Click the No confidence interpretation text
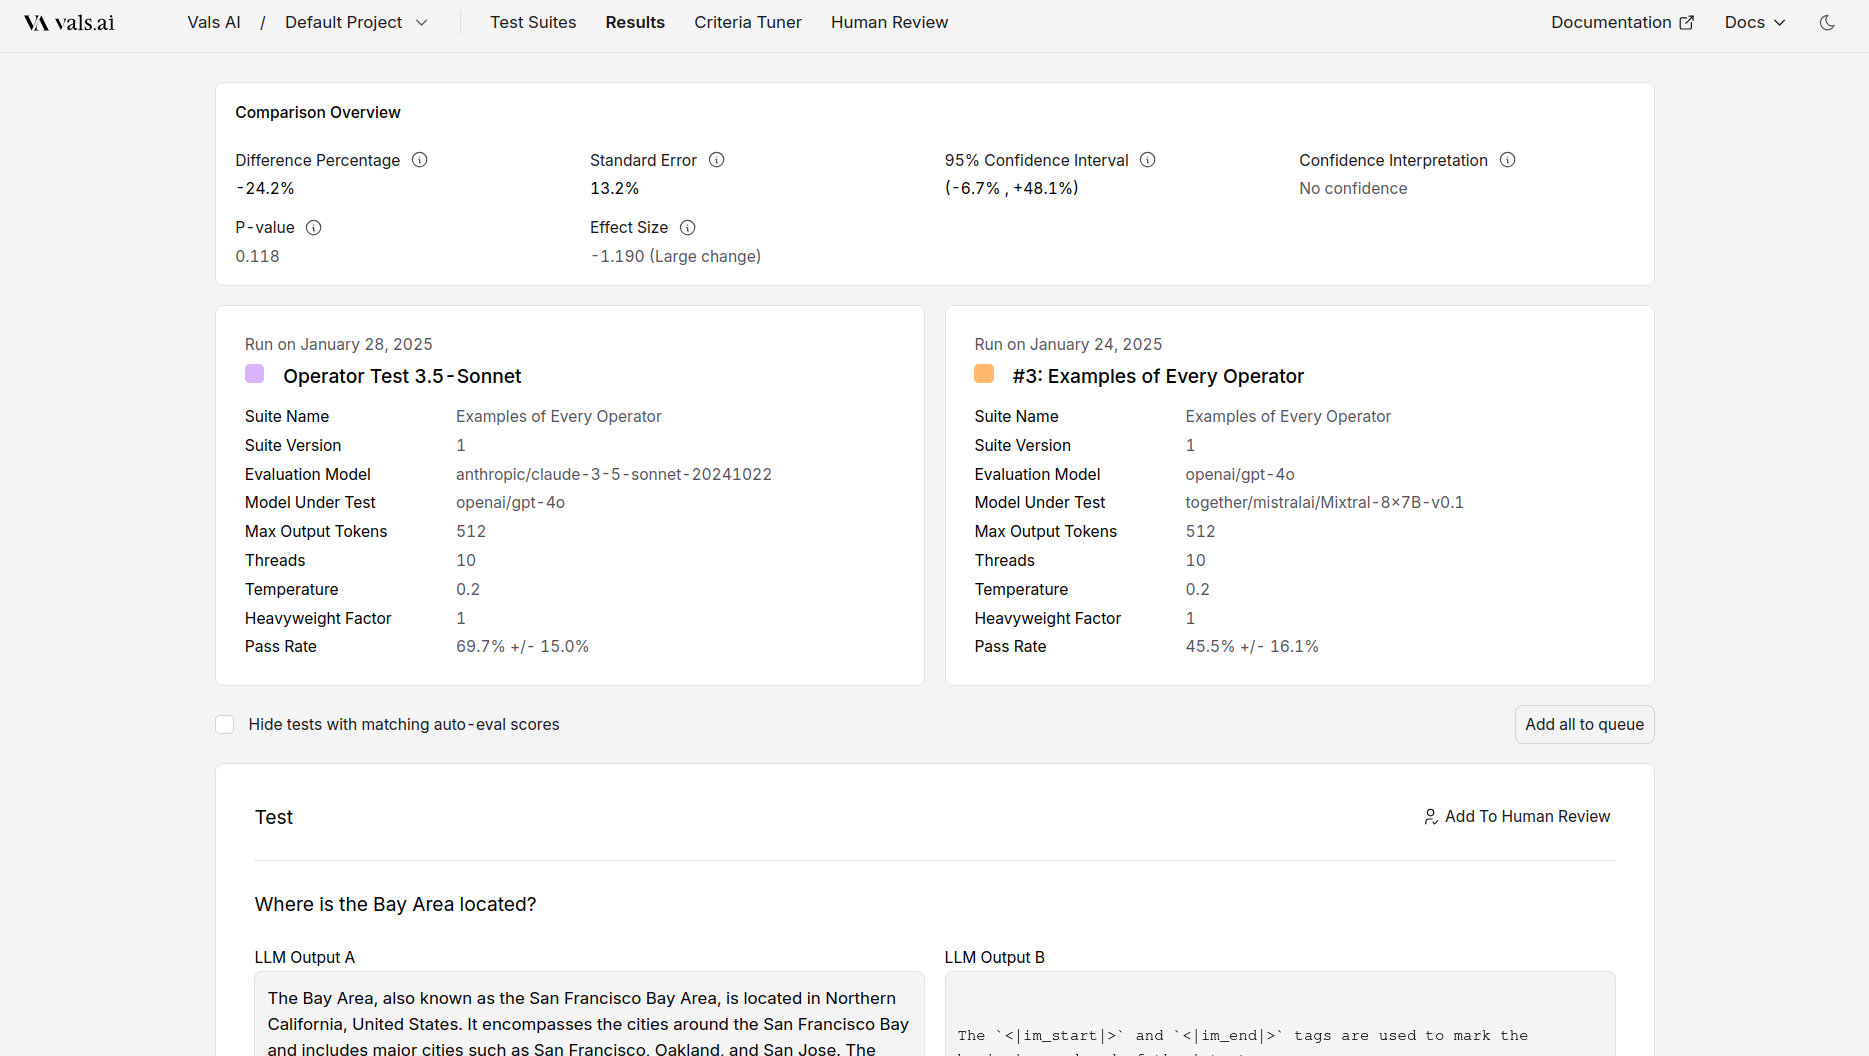 pyautogui.click(x=1353, y=188)
